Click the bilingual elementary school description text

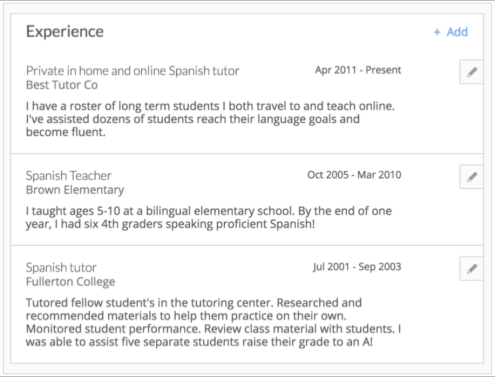point(209,217)
